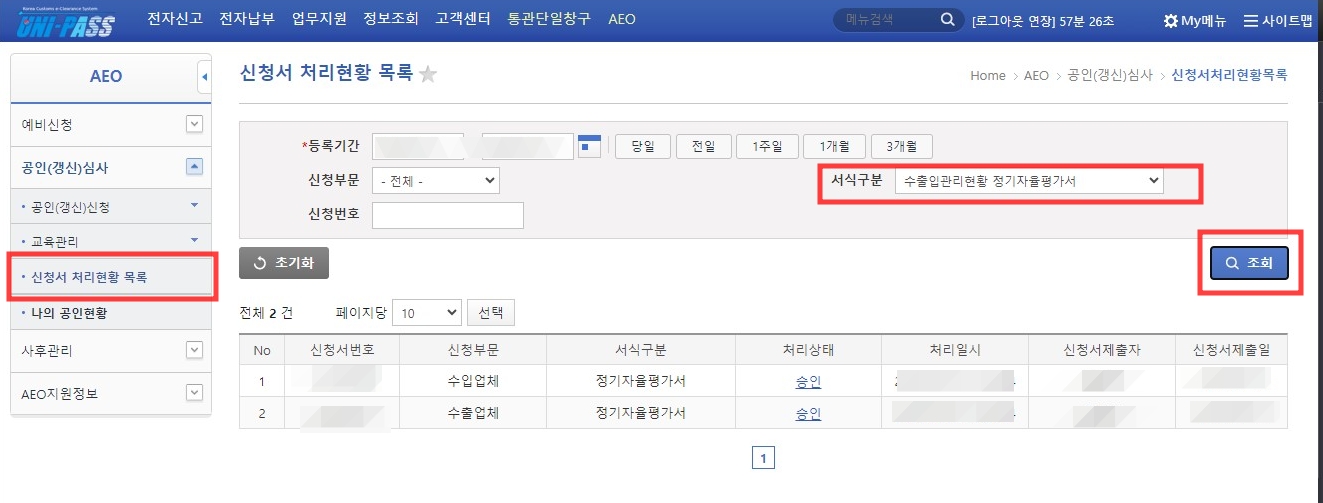Click the 처리상태 column header
This screenshot has width=1323, height=503.
coord(808,350)
